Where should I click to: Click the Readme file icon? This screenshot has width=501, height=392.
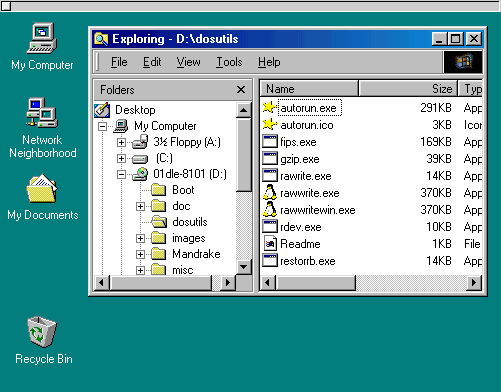coord(270,244)
